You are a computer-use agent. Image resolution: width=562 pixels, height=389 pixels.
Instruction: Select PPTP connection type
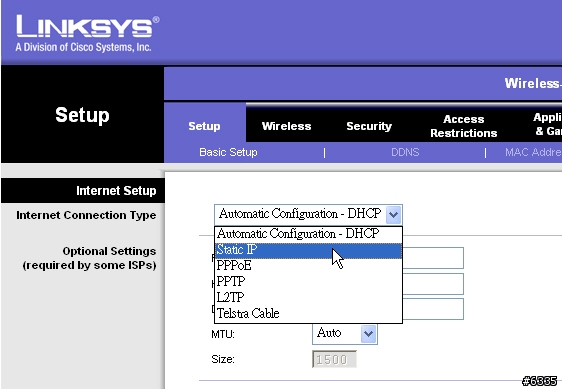[x=308, y=281]
